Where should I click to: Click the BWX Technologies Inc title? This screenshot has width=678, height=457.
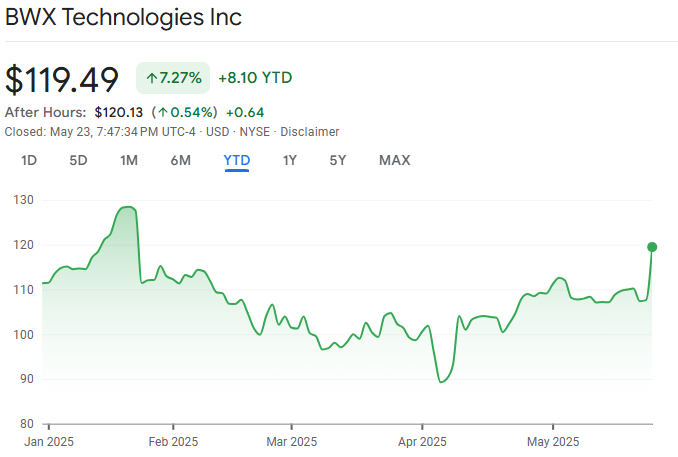coord(123,17)
